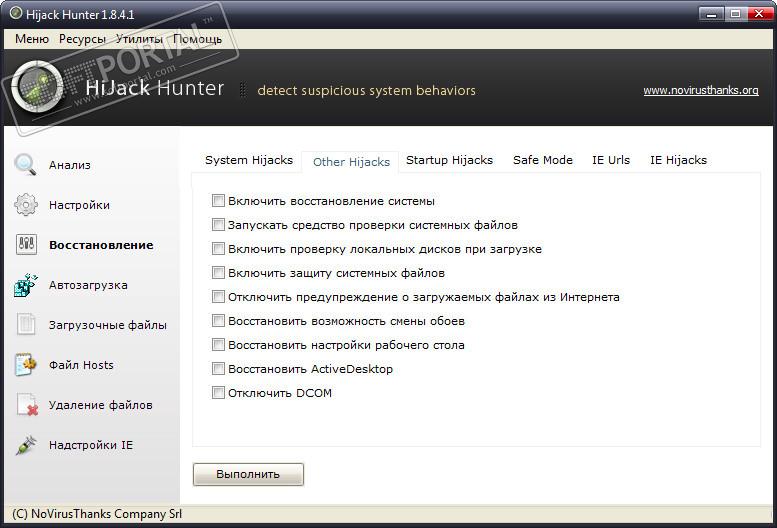Select the Восстановление sidebar label
Screen dimensions: 777x528
tap(101, 245)
